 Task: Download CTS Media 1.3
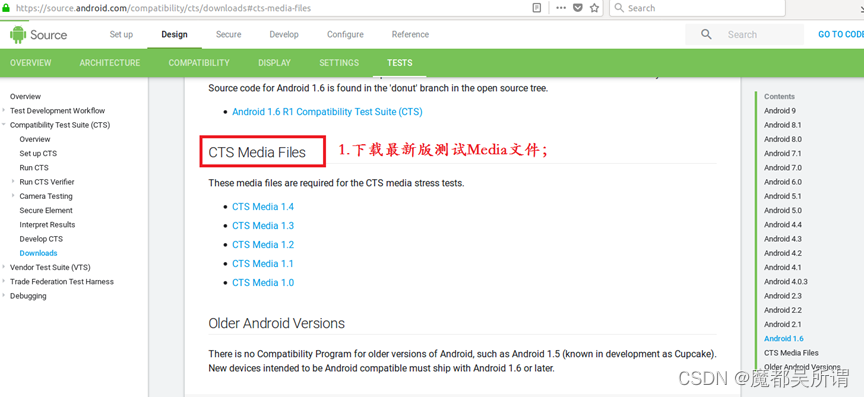point(263,226)
